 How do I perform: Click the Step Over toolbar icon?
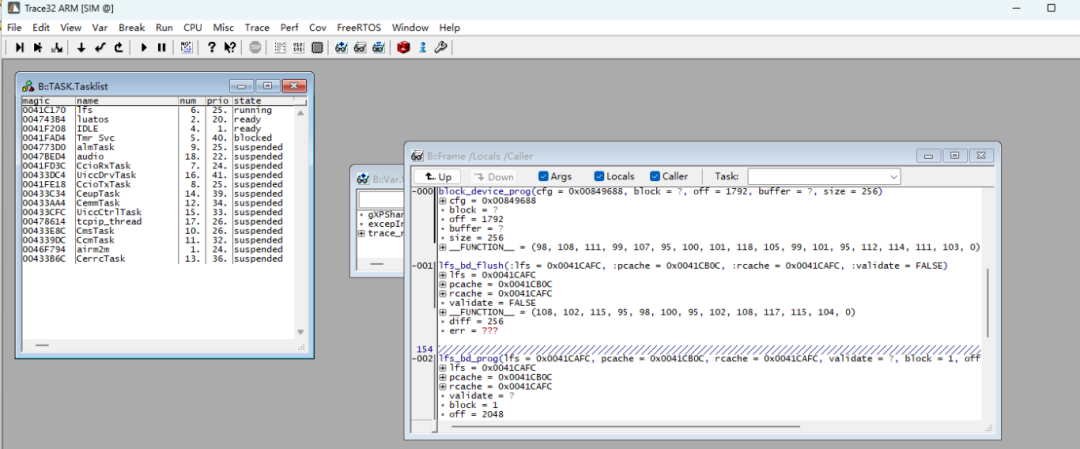click(x=39, y=48)
